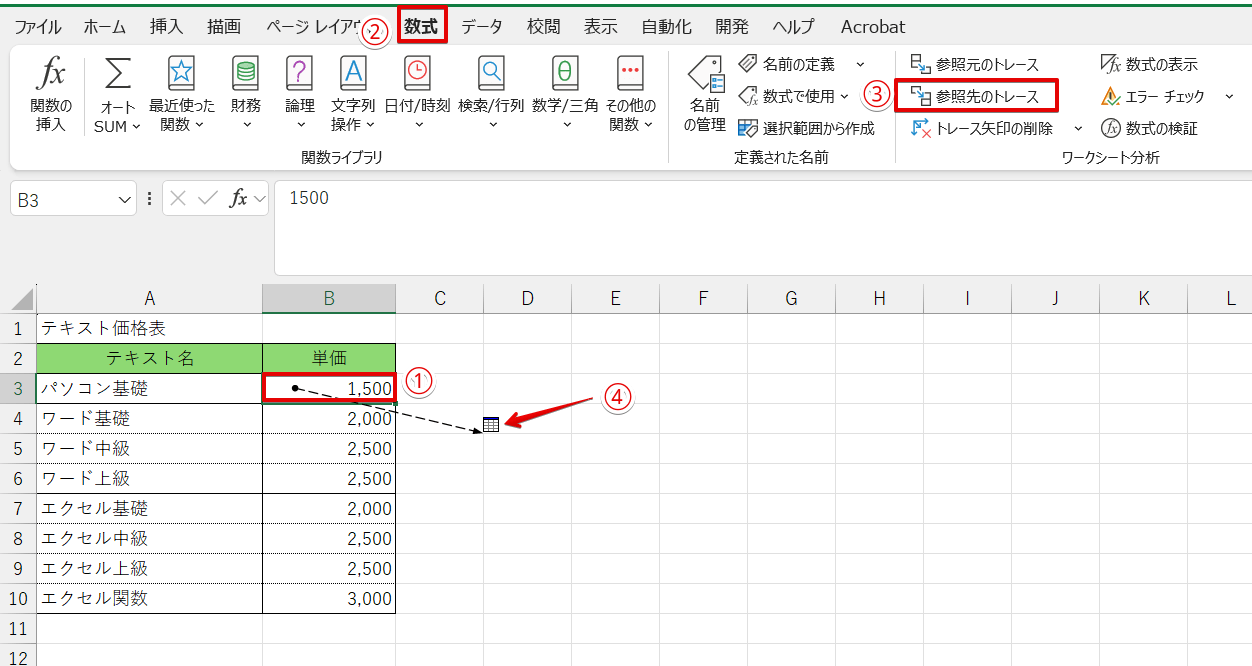Expand the Name Box dropdown arrow

(125, 199)
